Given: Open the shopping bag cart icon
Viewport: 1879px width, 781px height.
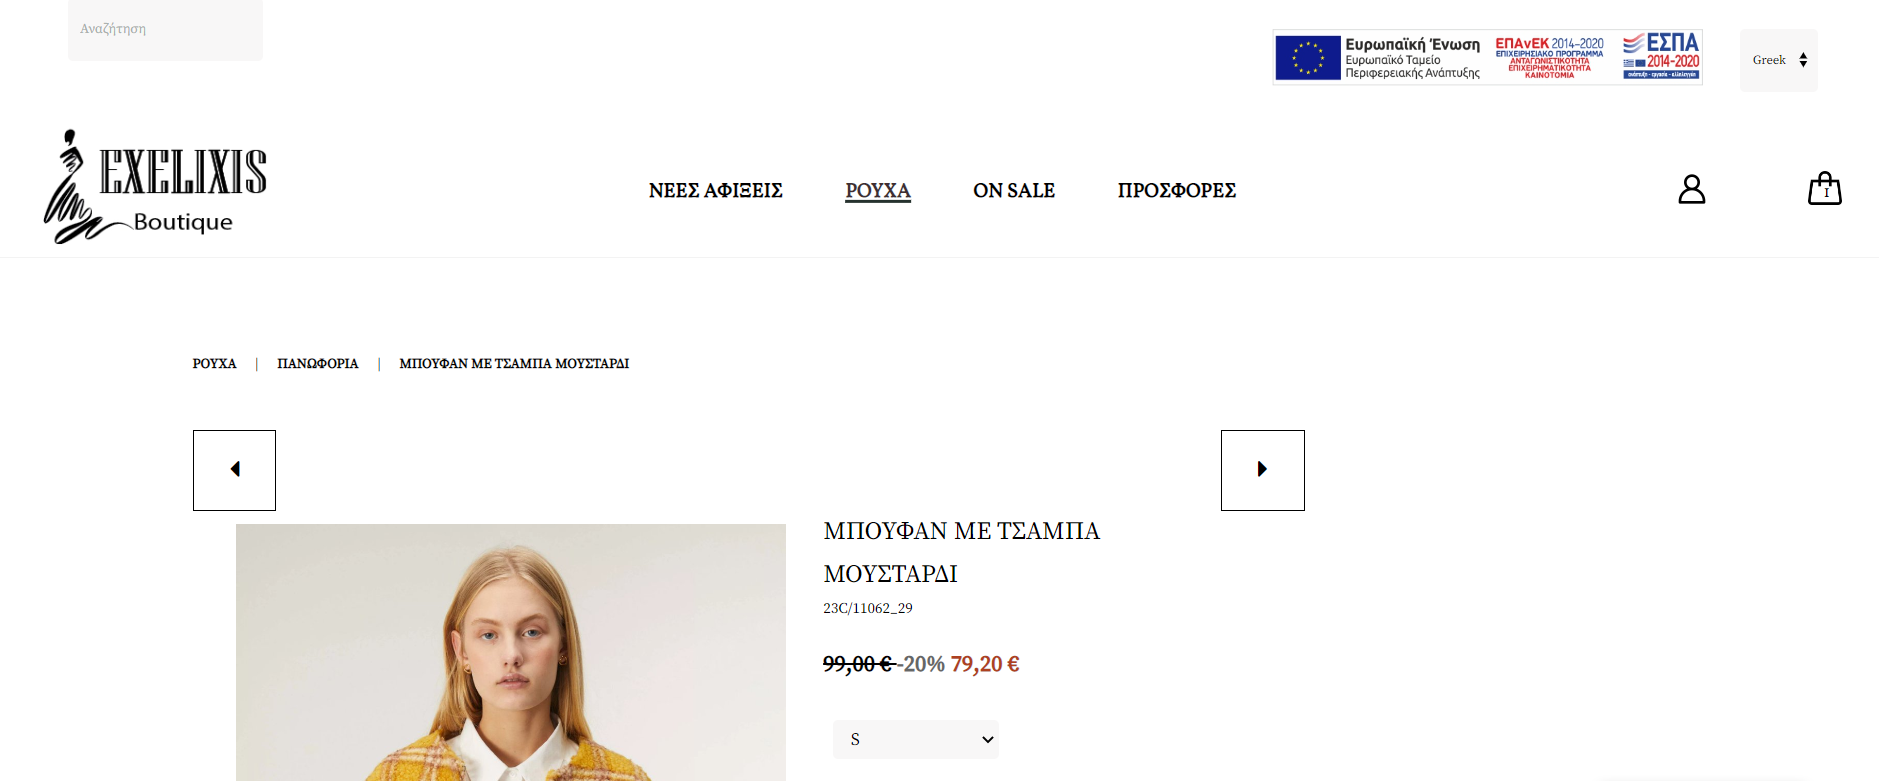Looking at the screenshot, I should (x=1825, y=188).
